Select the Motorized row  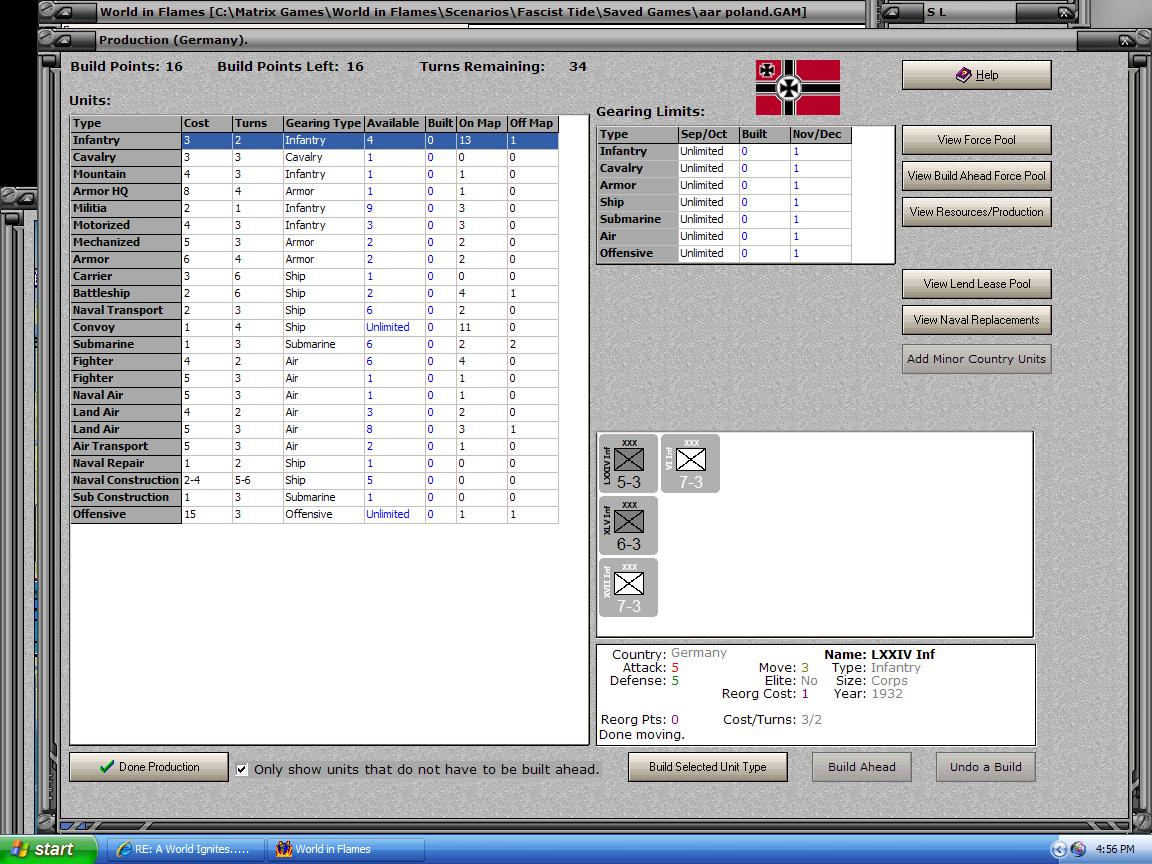tap(314, 225)
